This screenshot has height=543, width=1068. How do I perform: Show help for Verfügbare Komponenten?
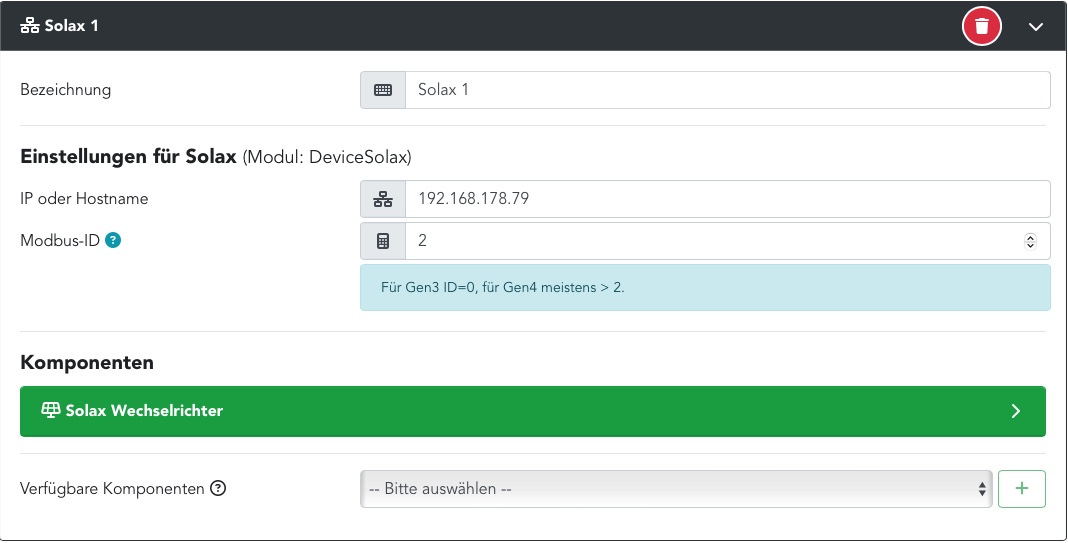click(x=218, y=488)
